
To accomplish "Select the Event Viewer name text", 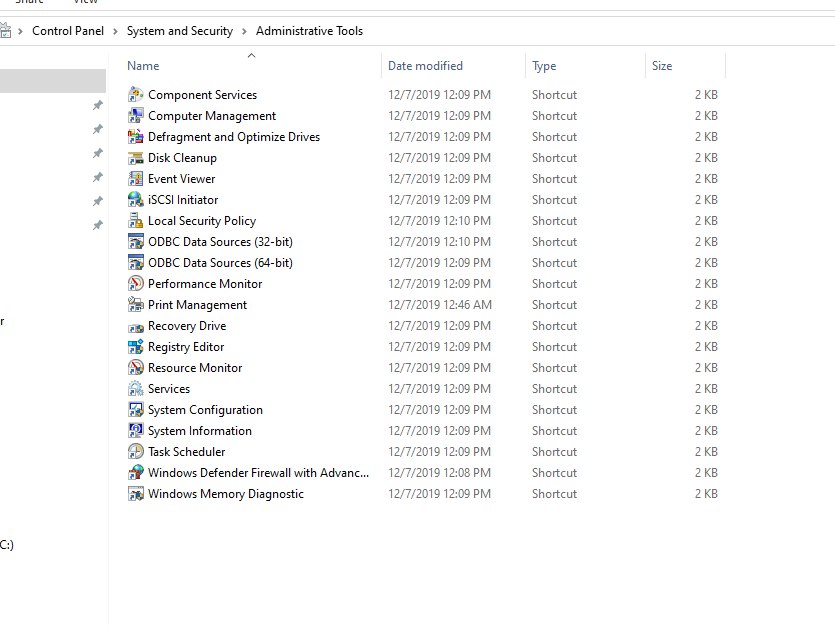I will click(182, 179).
